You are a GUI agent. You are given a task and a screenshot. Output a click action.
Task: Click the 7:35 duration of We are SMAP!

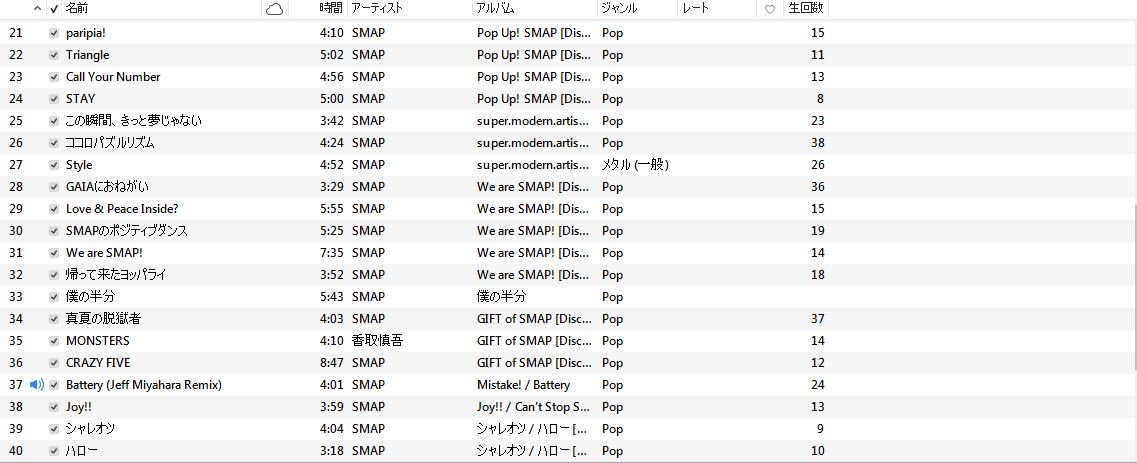point(331,253)
